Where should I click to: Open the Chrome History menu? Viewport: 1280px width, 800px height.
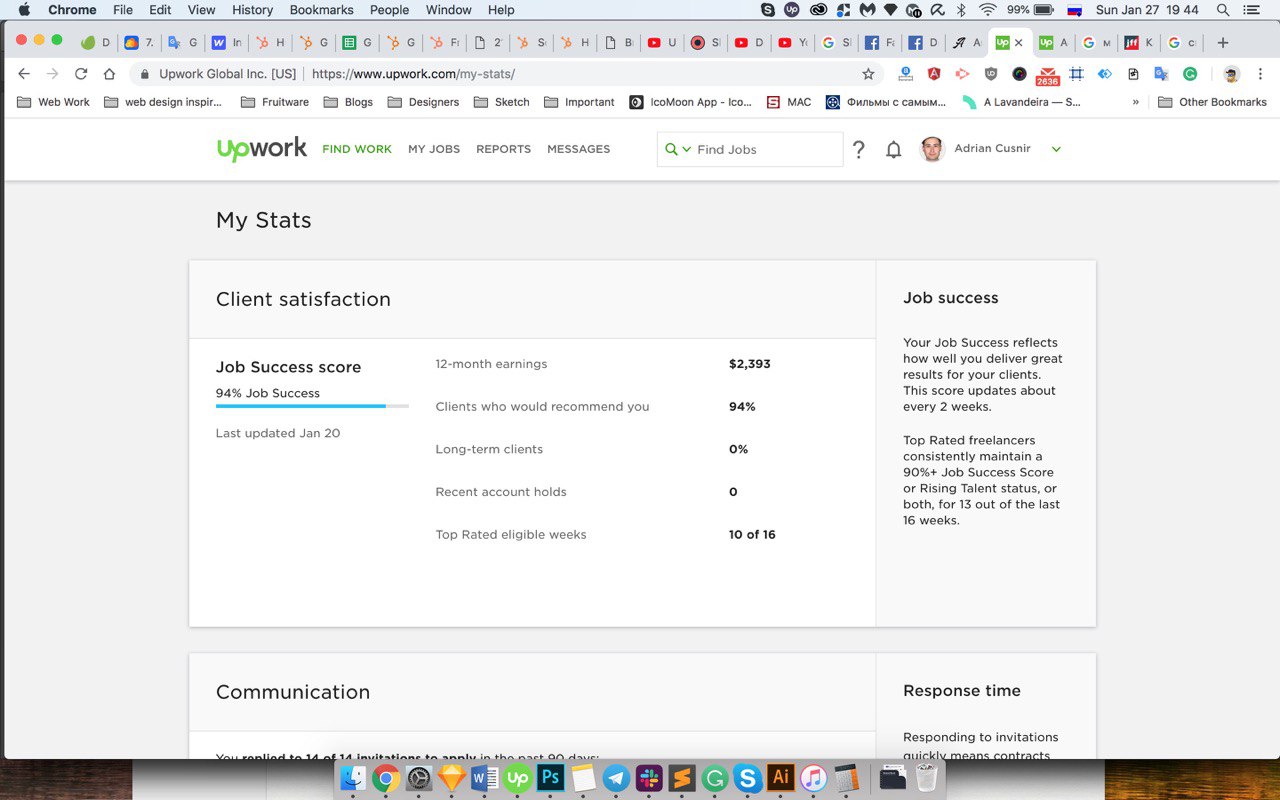click(x=252, y=10)
